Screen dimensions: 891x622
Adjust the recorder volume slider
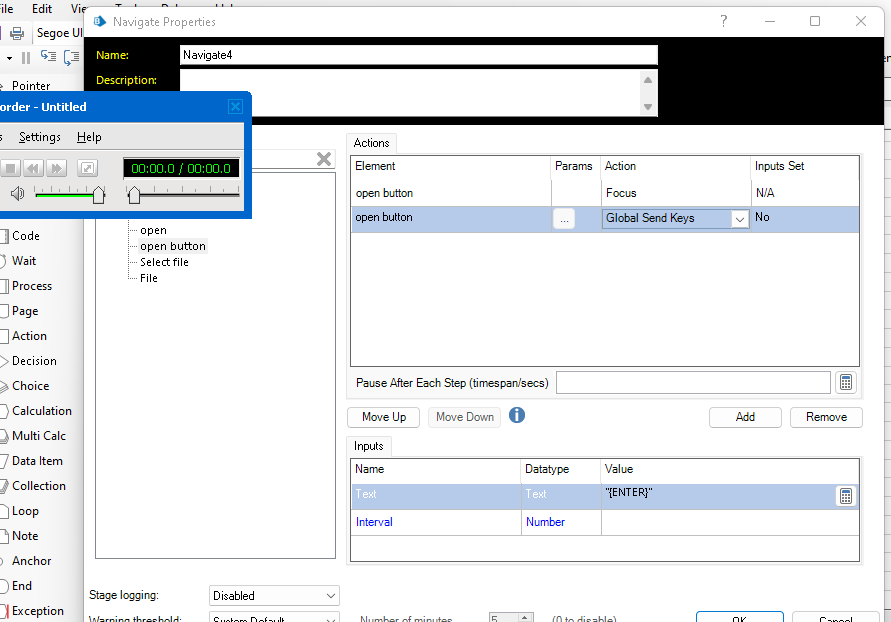point(98,194)
